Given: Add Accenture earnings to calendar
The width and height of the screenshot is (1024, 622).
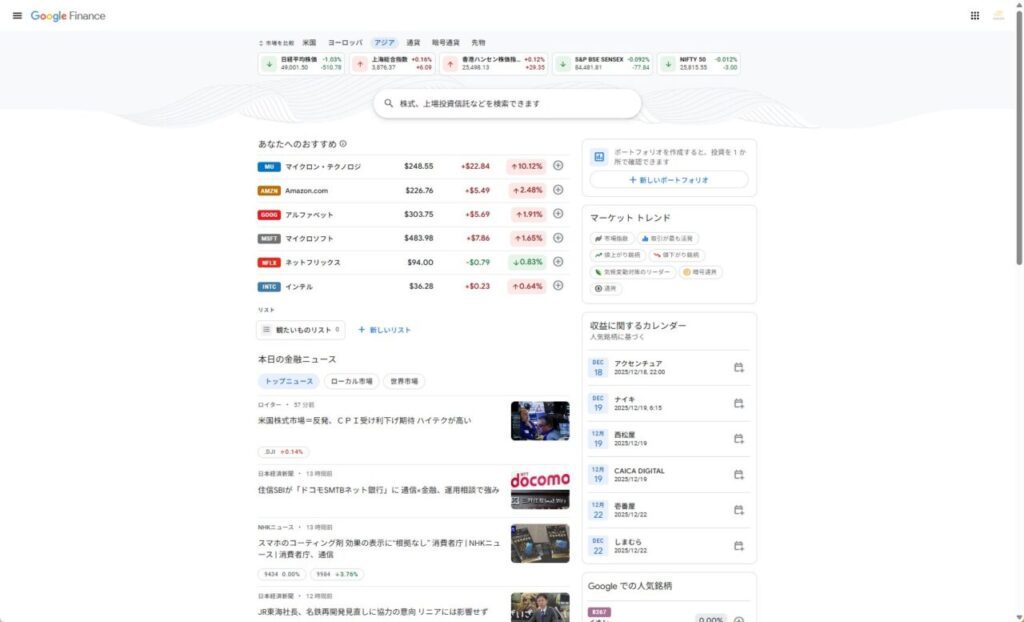Looking at the screenshot, I should 739,368.
